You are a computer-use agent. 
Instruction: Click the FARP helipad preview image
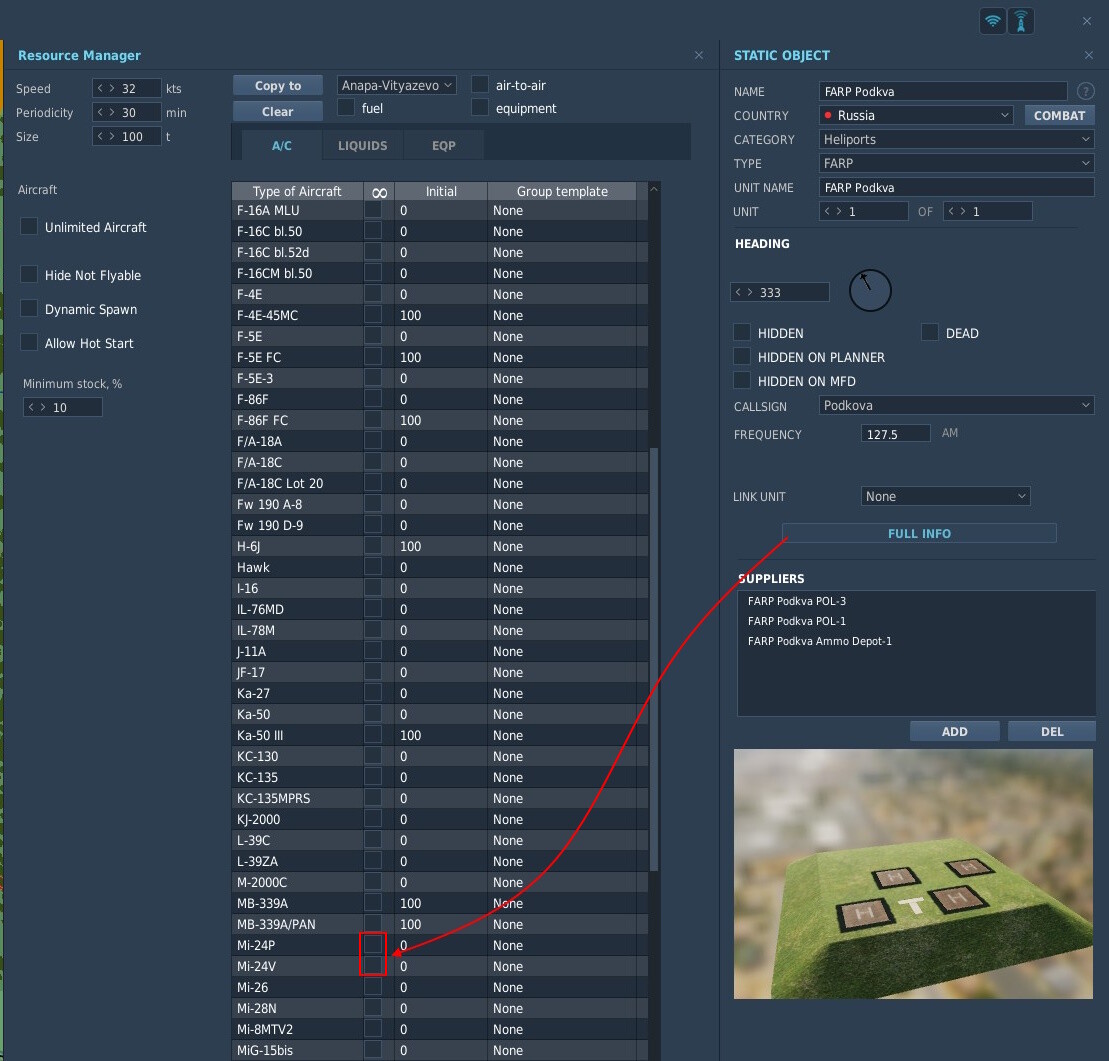coord(913,874)
